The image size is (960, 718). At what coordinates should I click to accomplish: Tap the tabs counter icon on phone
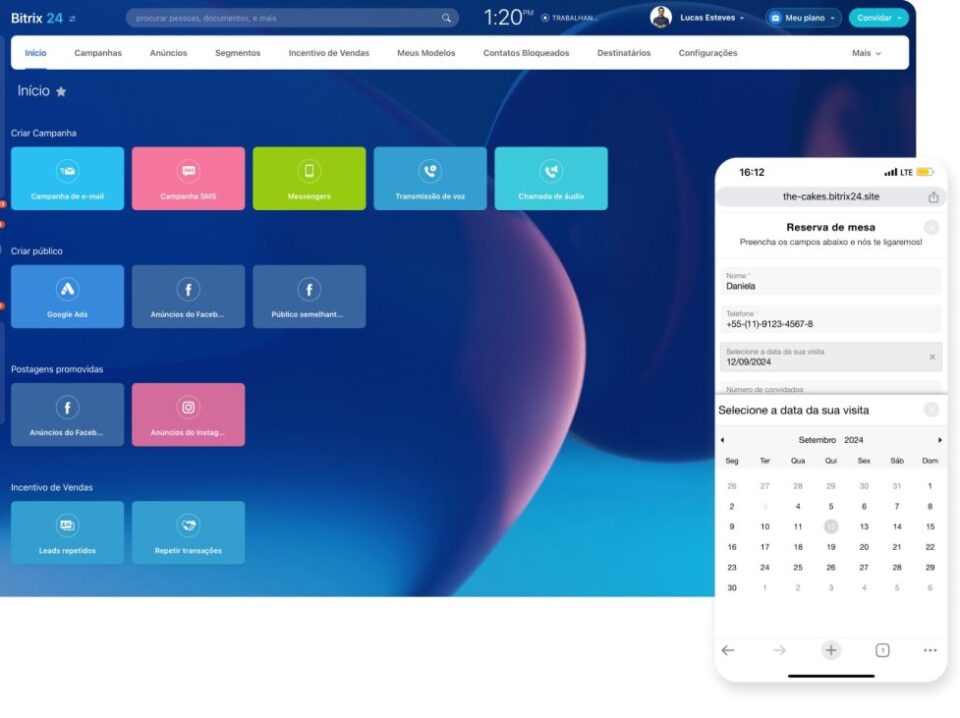click(882, 650)
